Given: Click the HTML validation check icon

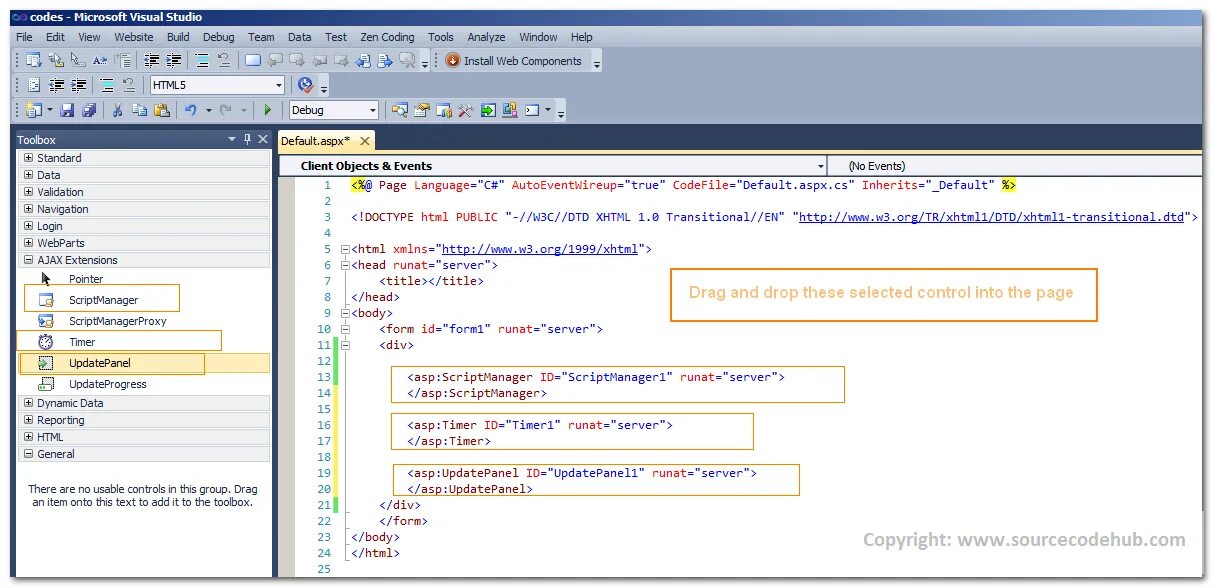Looking at the screenshot, I should 306,85.
